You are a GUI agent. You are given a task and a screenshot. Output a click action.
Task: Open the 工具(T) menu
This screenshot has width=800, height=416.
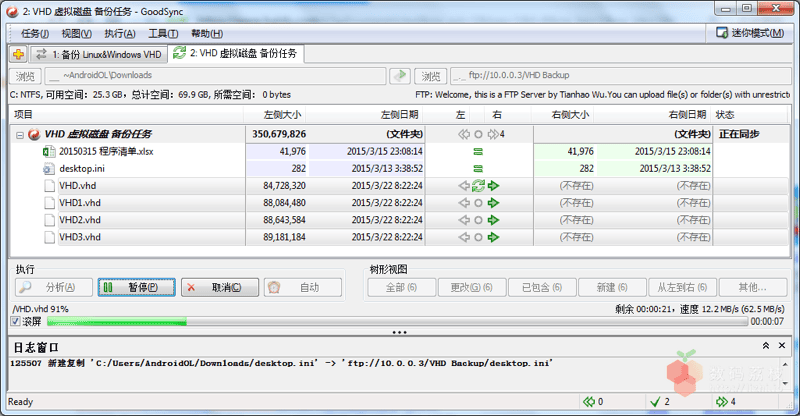coord(163,34)
